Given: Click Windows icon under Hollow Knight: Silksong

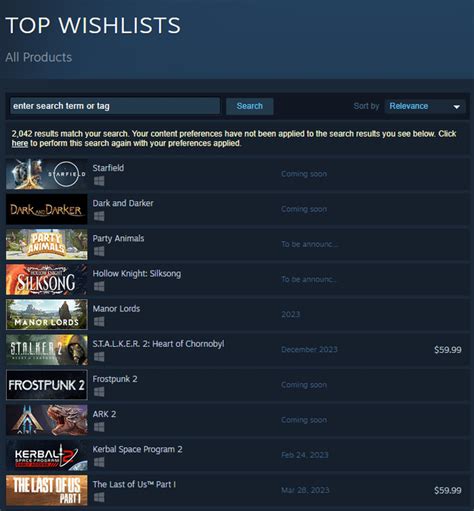Looking at the screenshot, I should coord(99,286).
